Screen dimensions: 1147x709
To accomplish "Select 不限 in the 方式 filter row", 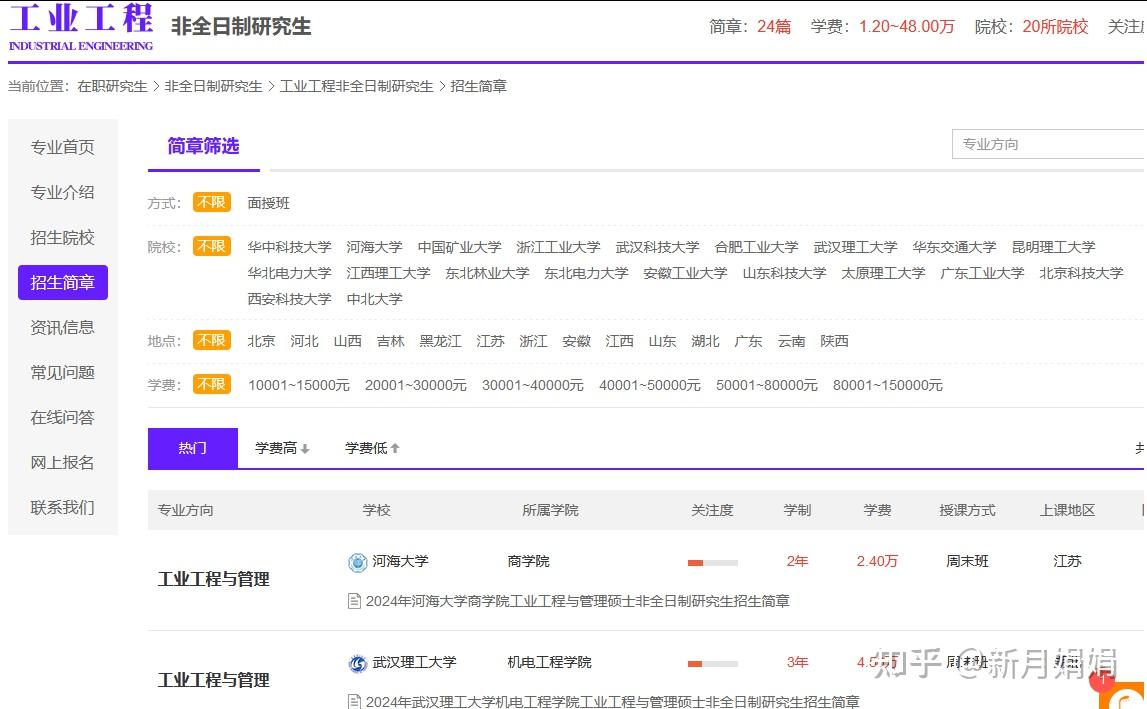I will pos(211,202).
